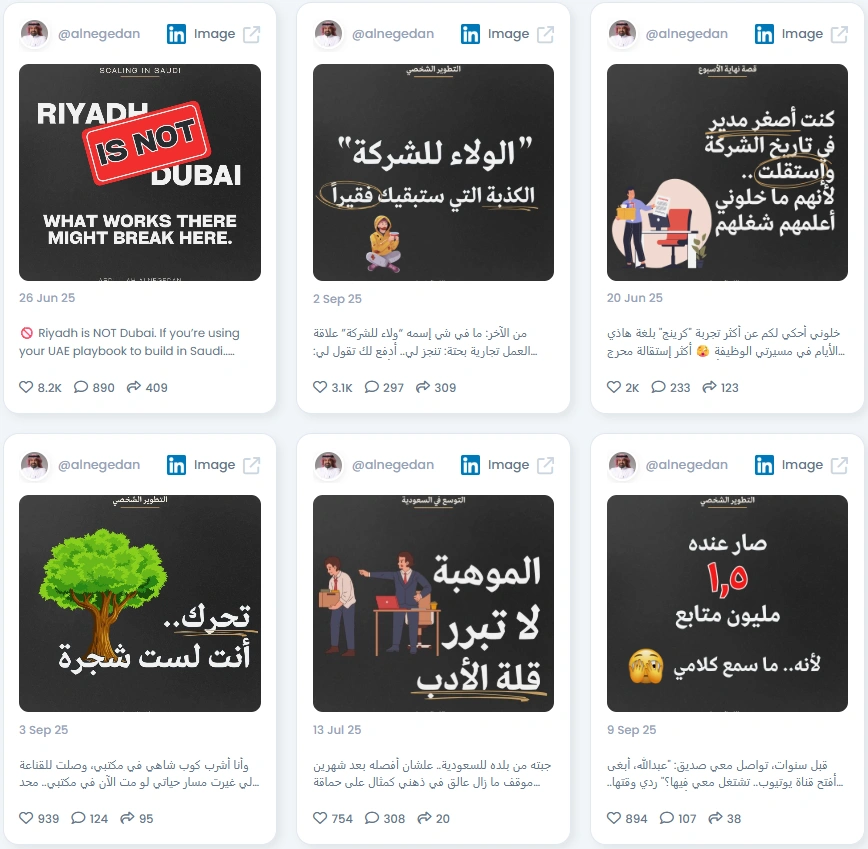Open the 1.5 million followers image thumbnail
The width and height of the screenshot is (868, 849).
pos(727,603)
